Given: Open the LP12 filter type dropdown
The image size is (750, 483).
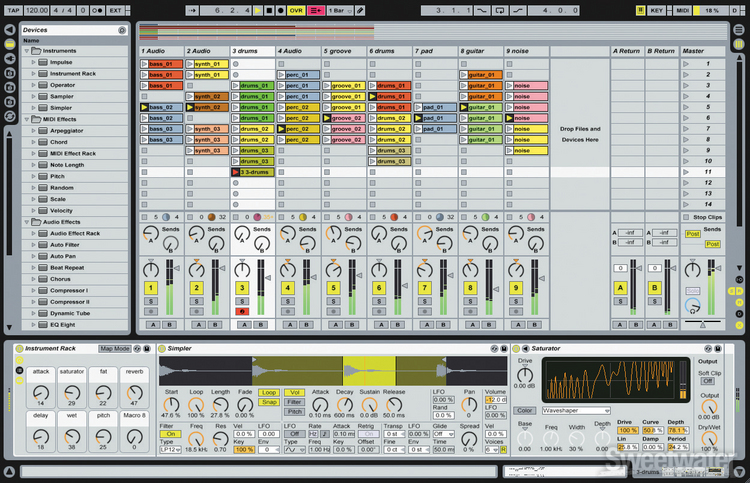Looking at the screenshot, I should point(171,450).
